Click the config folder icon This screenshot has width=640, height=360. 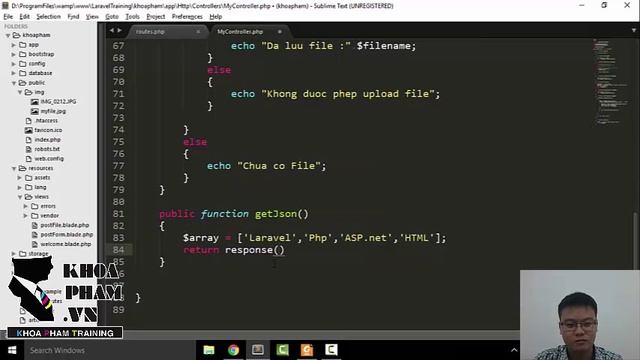pyautogui.click(x=23, y=64)
